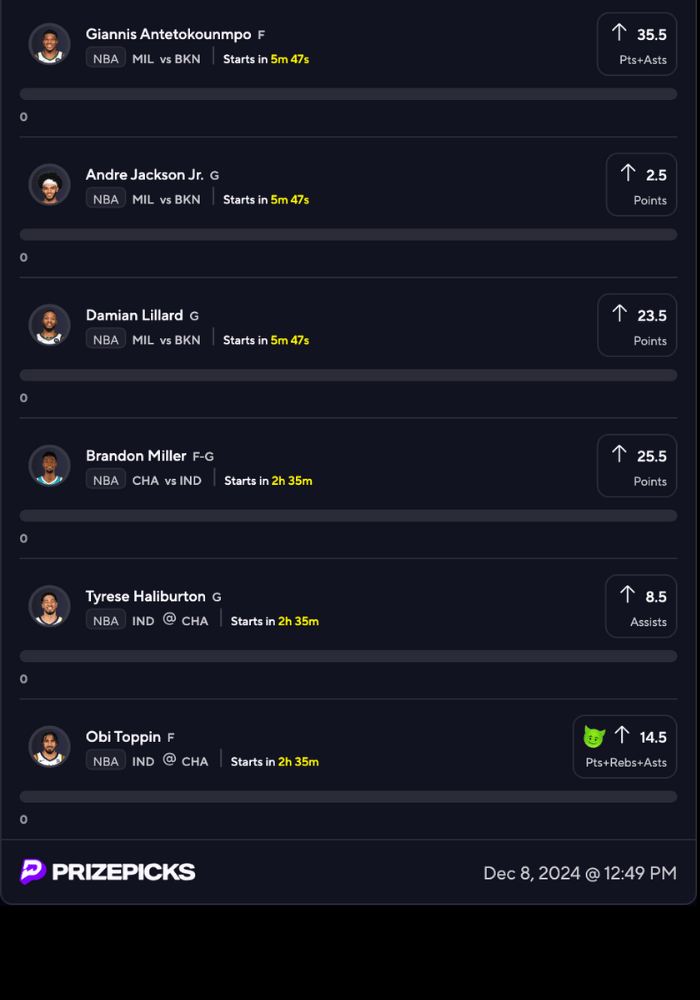Select the 8.5 Assists pick for Haliburton
700x1000 pixels.
pos(641,606)
